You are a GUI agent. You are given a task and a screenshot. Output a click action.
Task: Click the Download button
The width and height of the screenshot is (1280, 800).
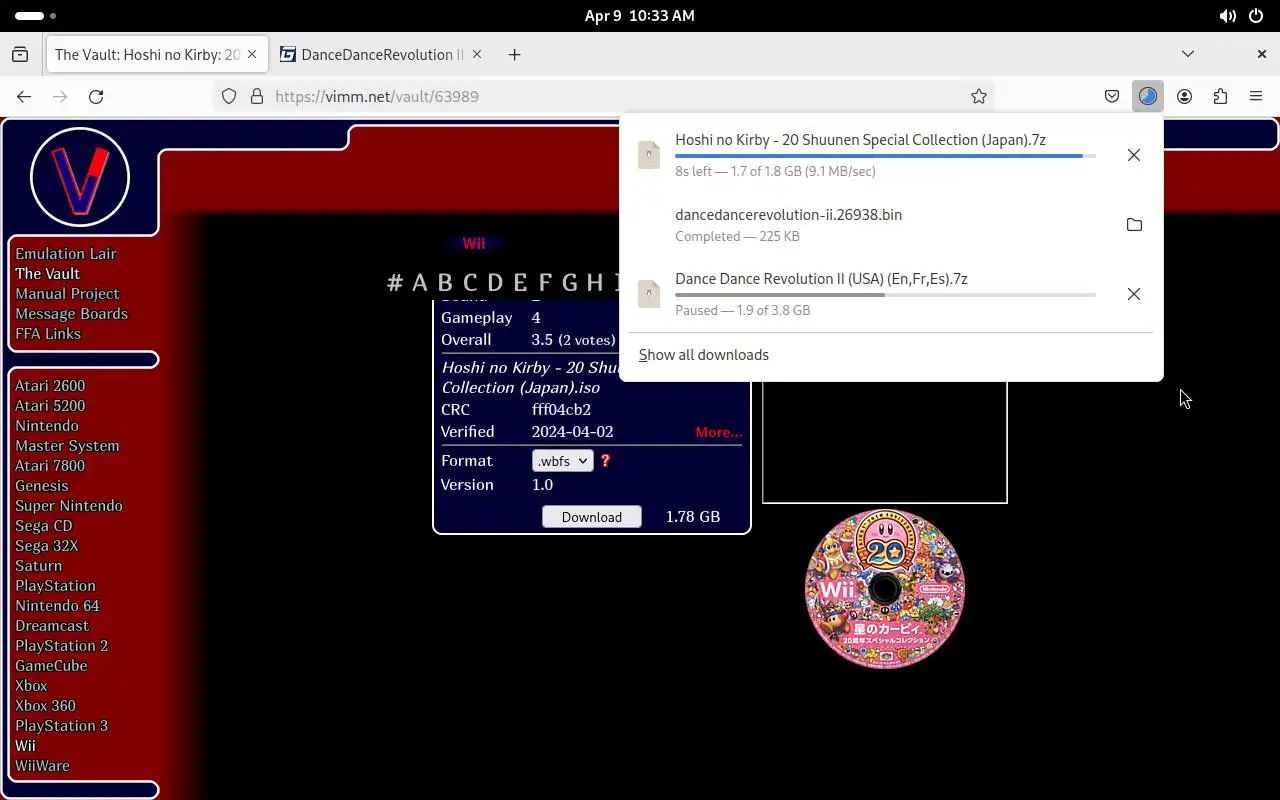point(592,517)
